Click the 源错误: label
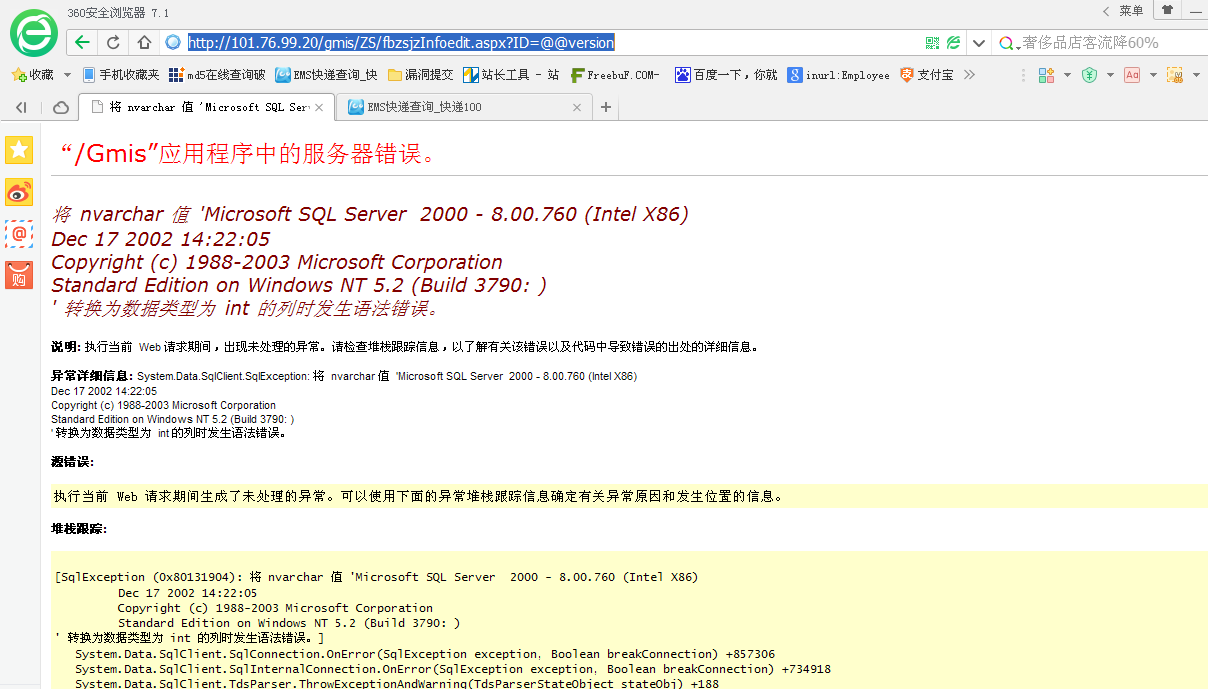Viewport: 1208px width, 689px height. click(72, 462)
